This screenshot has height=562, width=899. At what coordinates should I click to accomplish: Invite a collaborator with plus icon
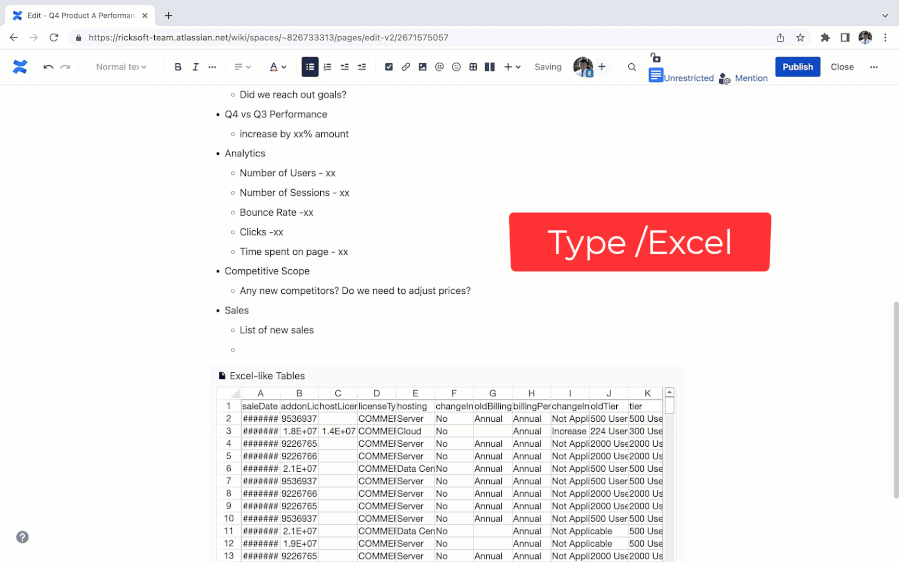tap(602, 67)
